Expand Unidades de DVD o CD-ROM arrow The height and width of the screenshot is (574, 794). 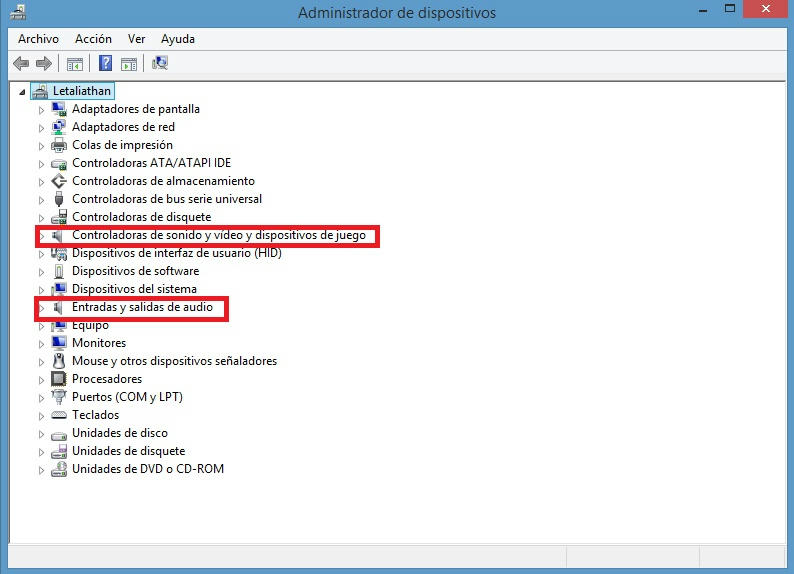(41, 470)
